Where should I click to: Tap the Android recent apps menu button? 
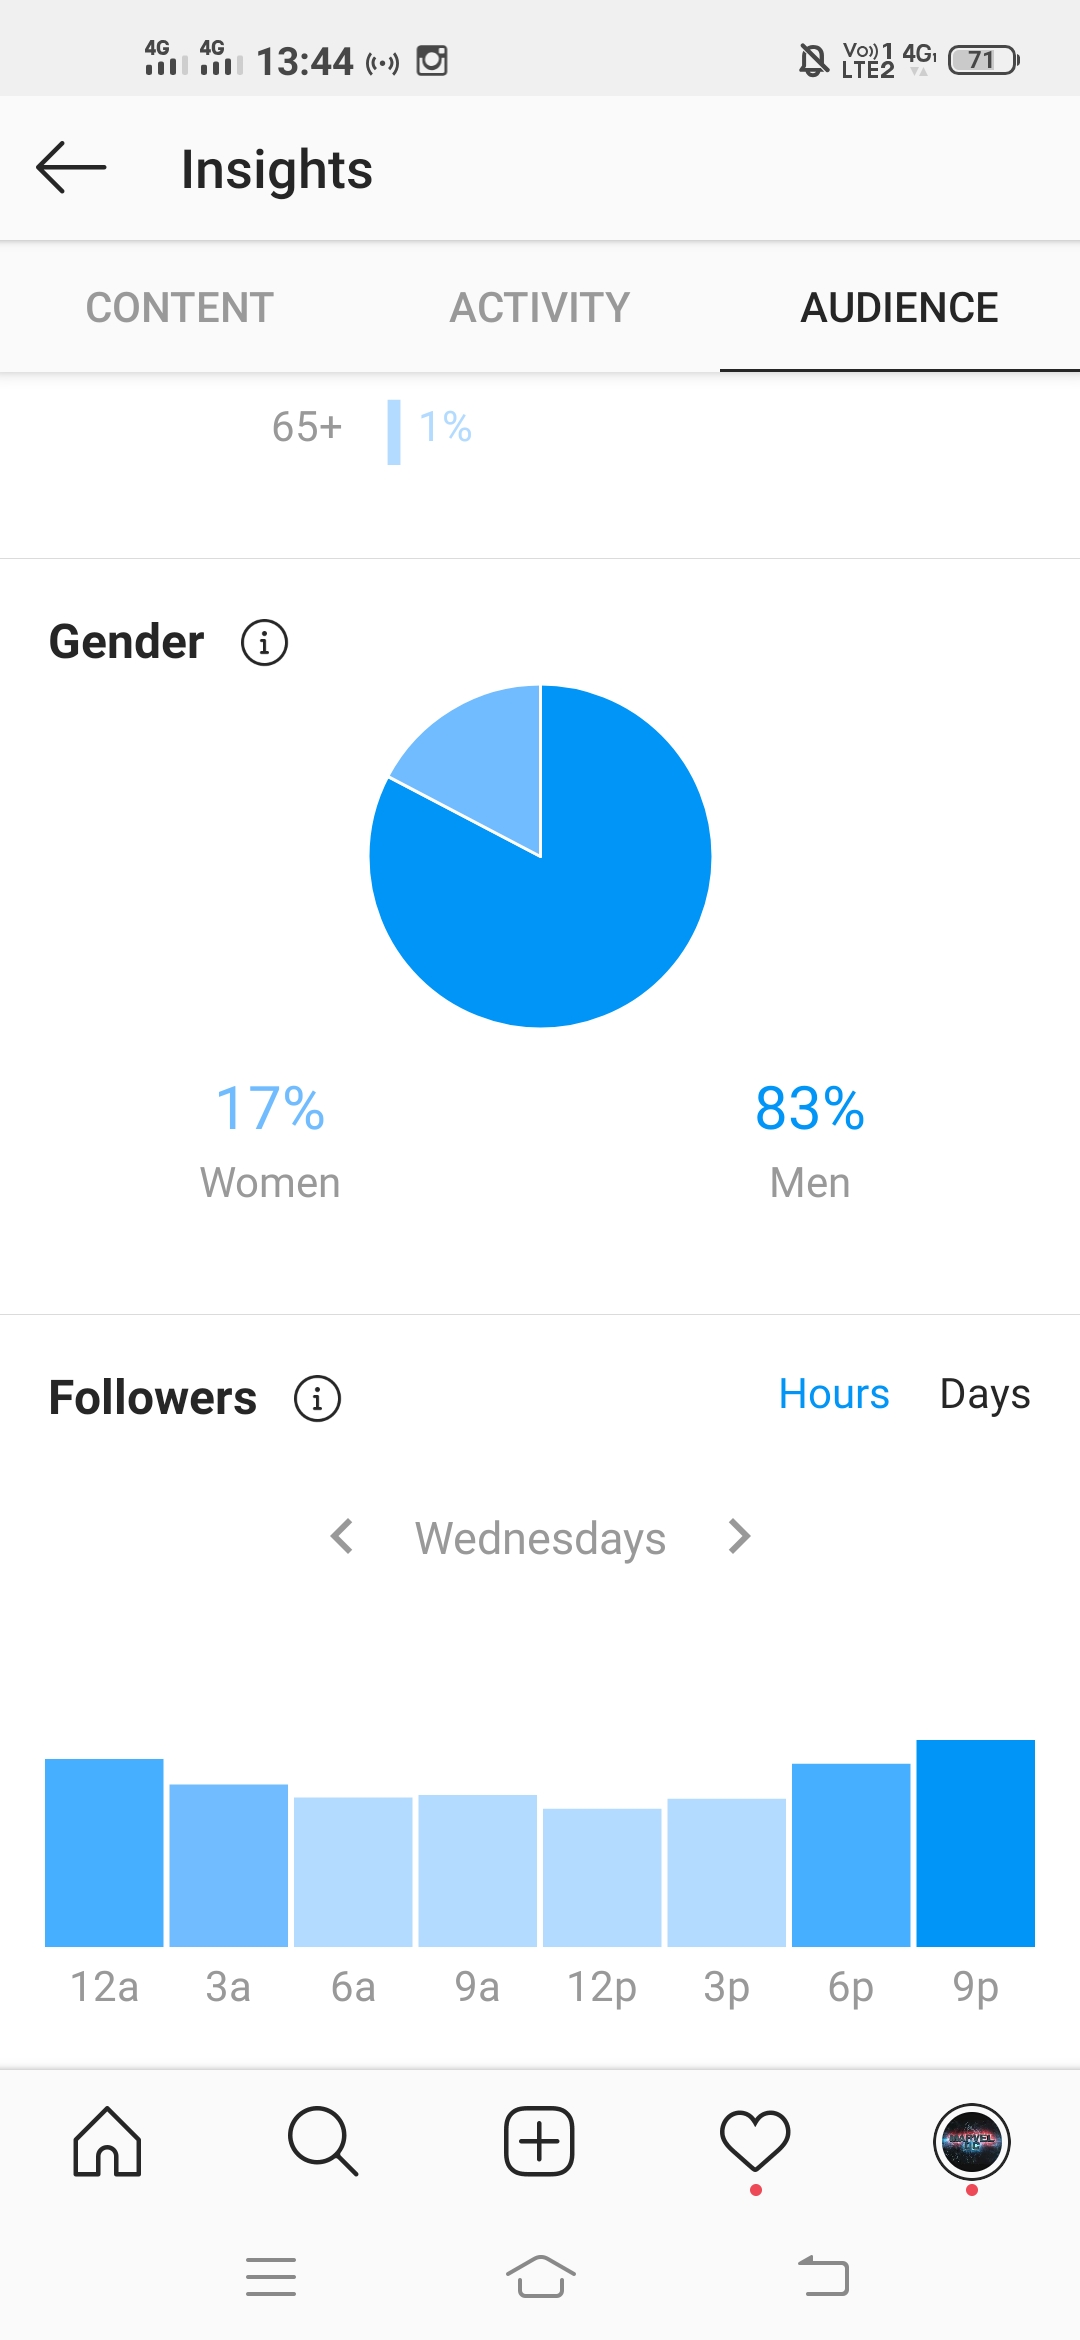[x=271, y=2277]
